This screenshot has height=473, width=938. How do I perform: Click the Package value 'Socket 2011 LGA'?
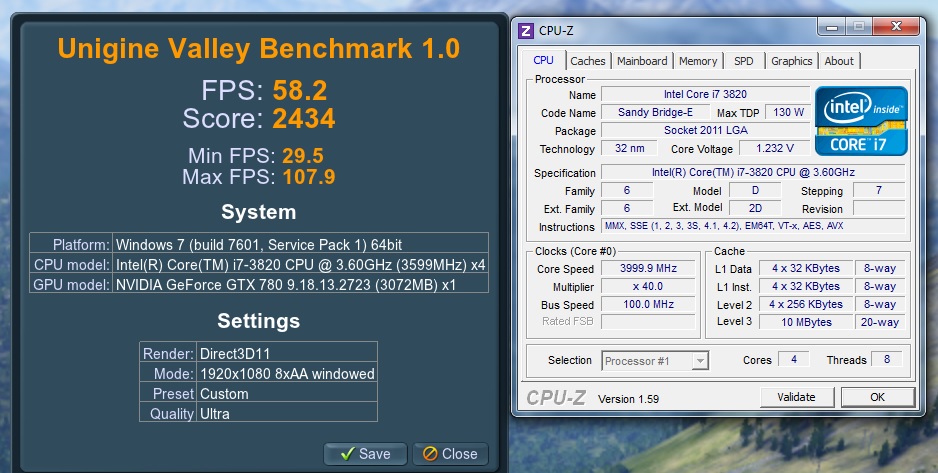pos(705,130)
